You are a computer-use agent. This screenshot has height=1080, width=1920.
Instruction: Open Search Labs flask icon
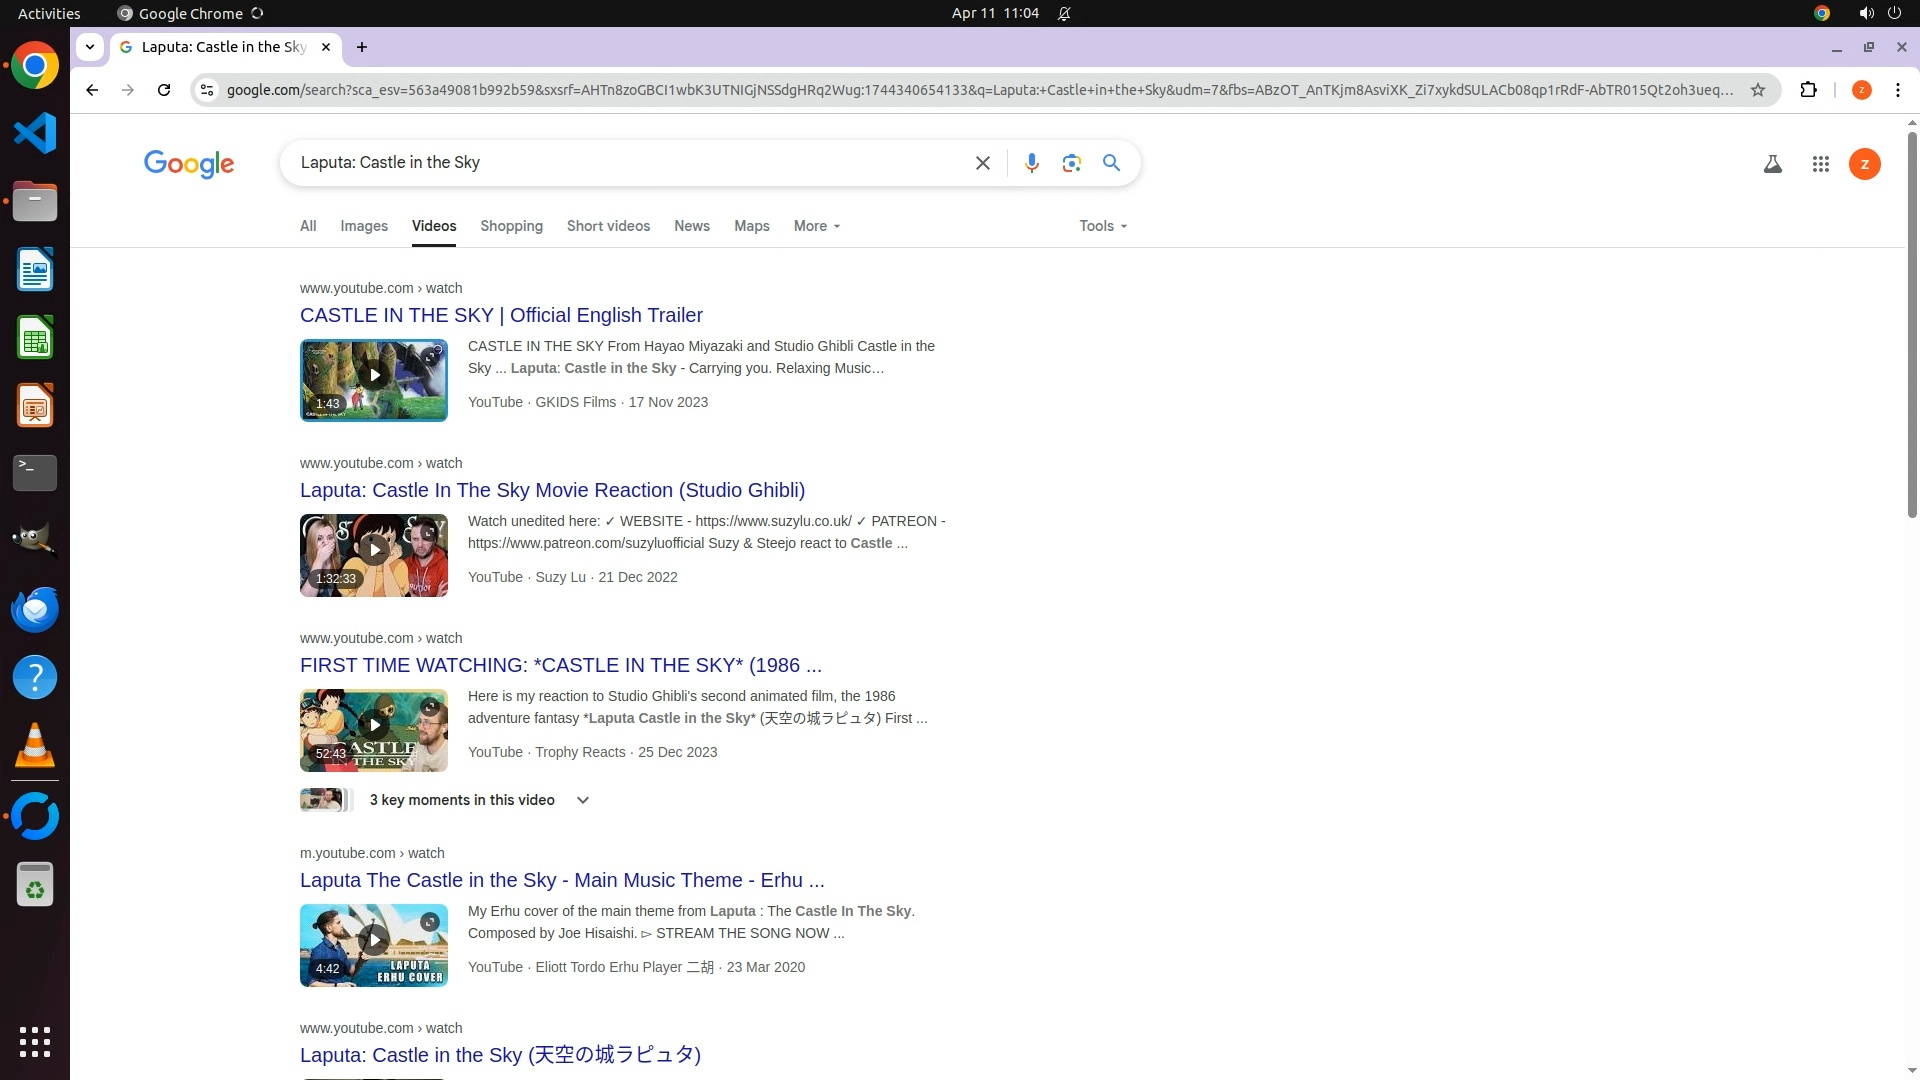click(1772, 164)
